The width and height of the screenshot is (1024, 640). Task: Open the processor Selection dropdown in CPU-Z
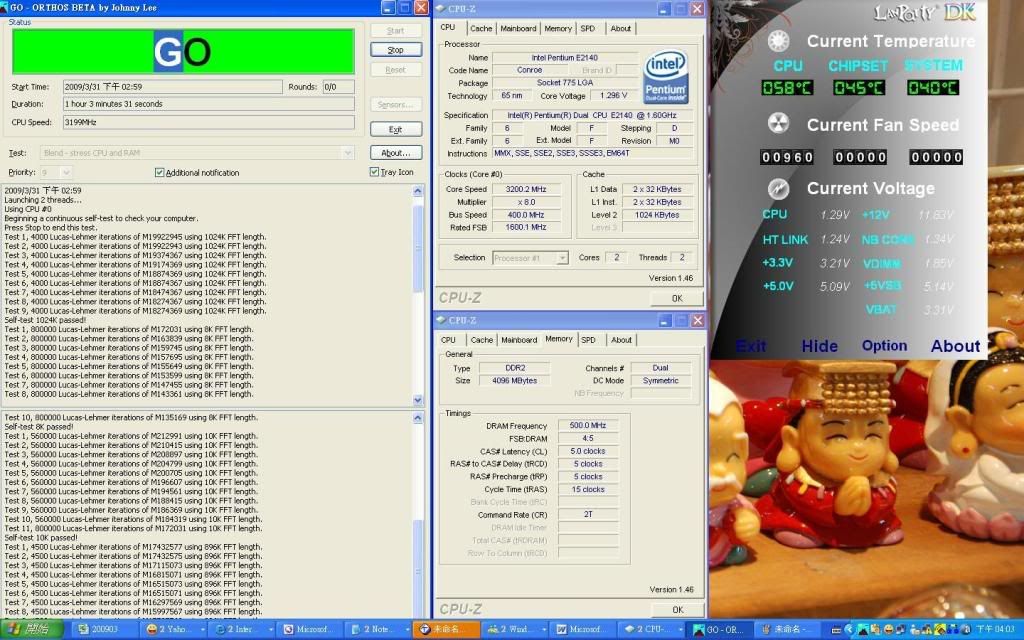click(562, 258)
